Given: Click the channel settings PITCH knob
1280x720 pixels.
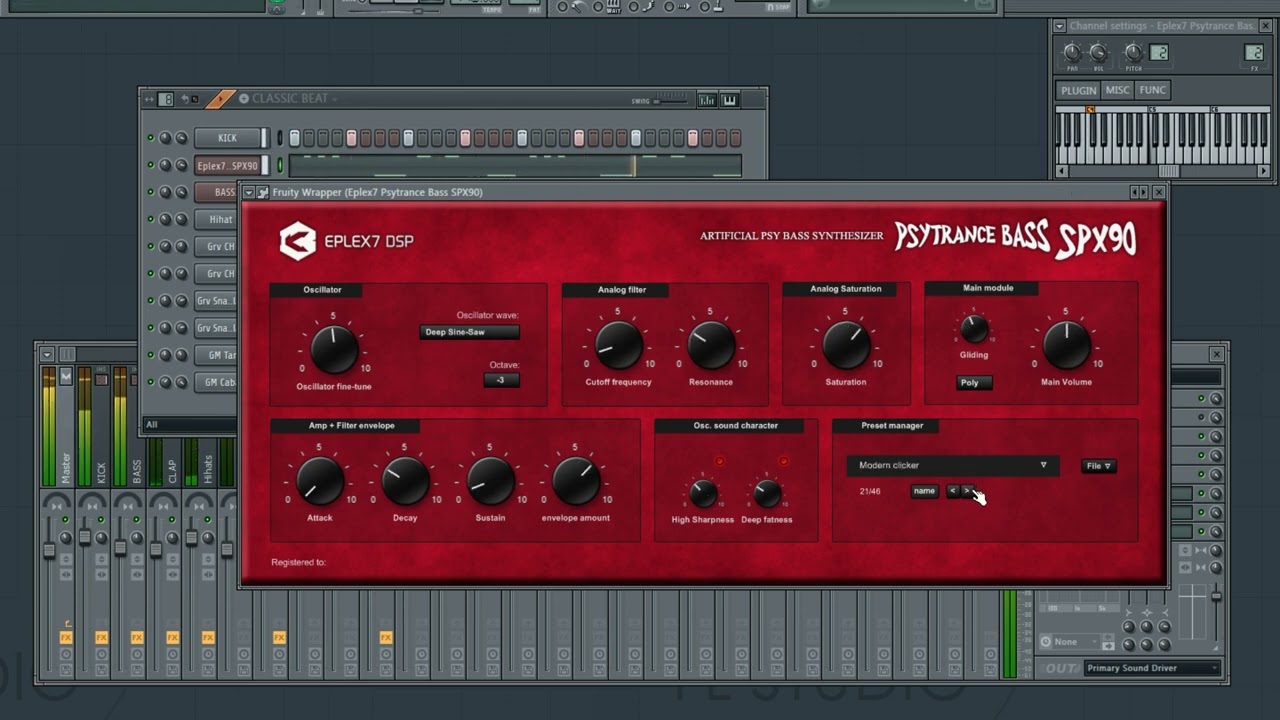Looking at the screenshot, I should (1133, 53).
